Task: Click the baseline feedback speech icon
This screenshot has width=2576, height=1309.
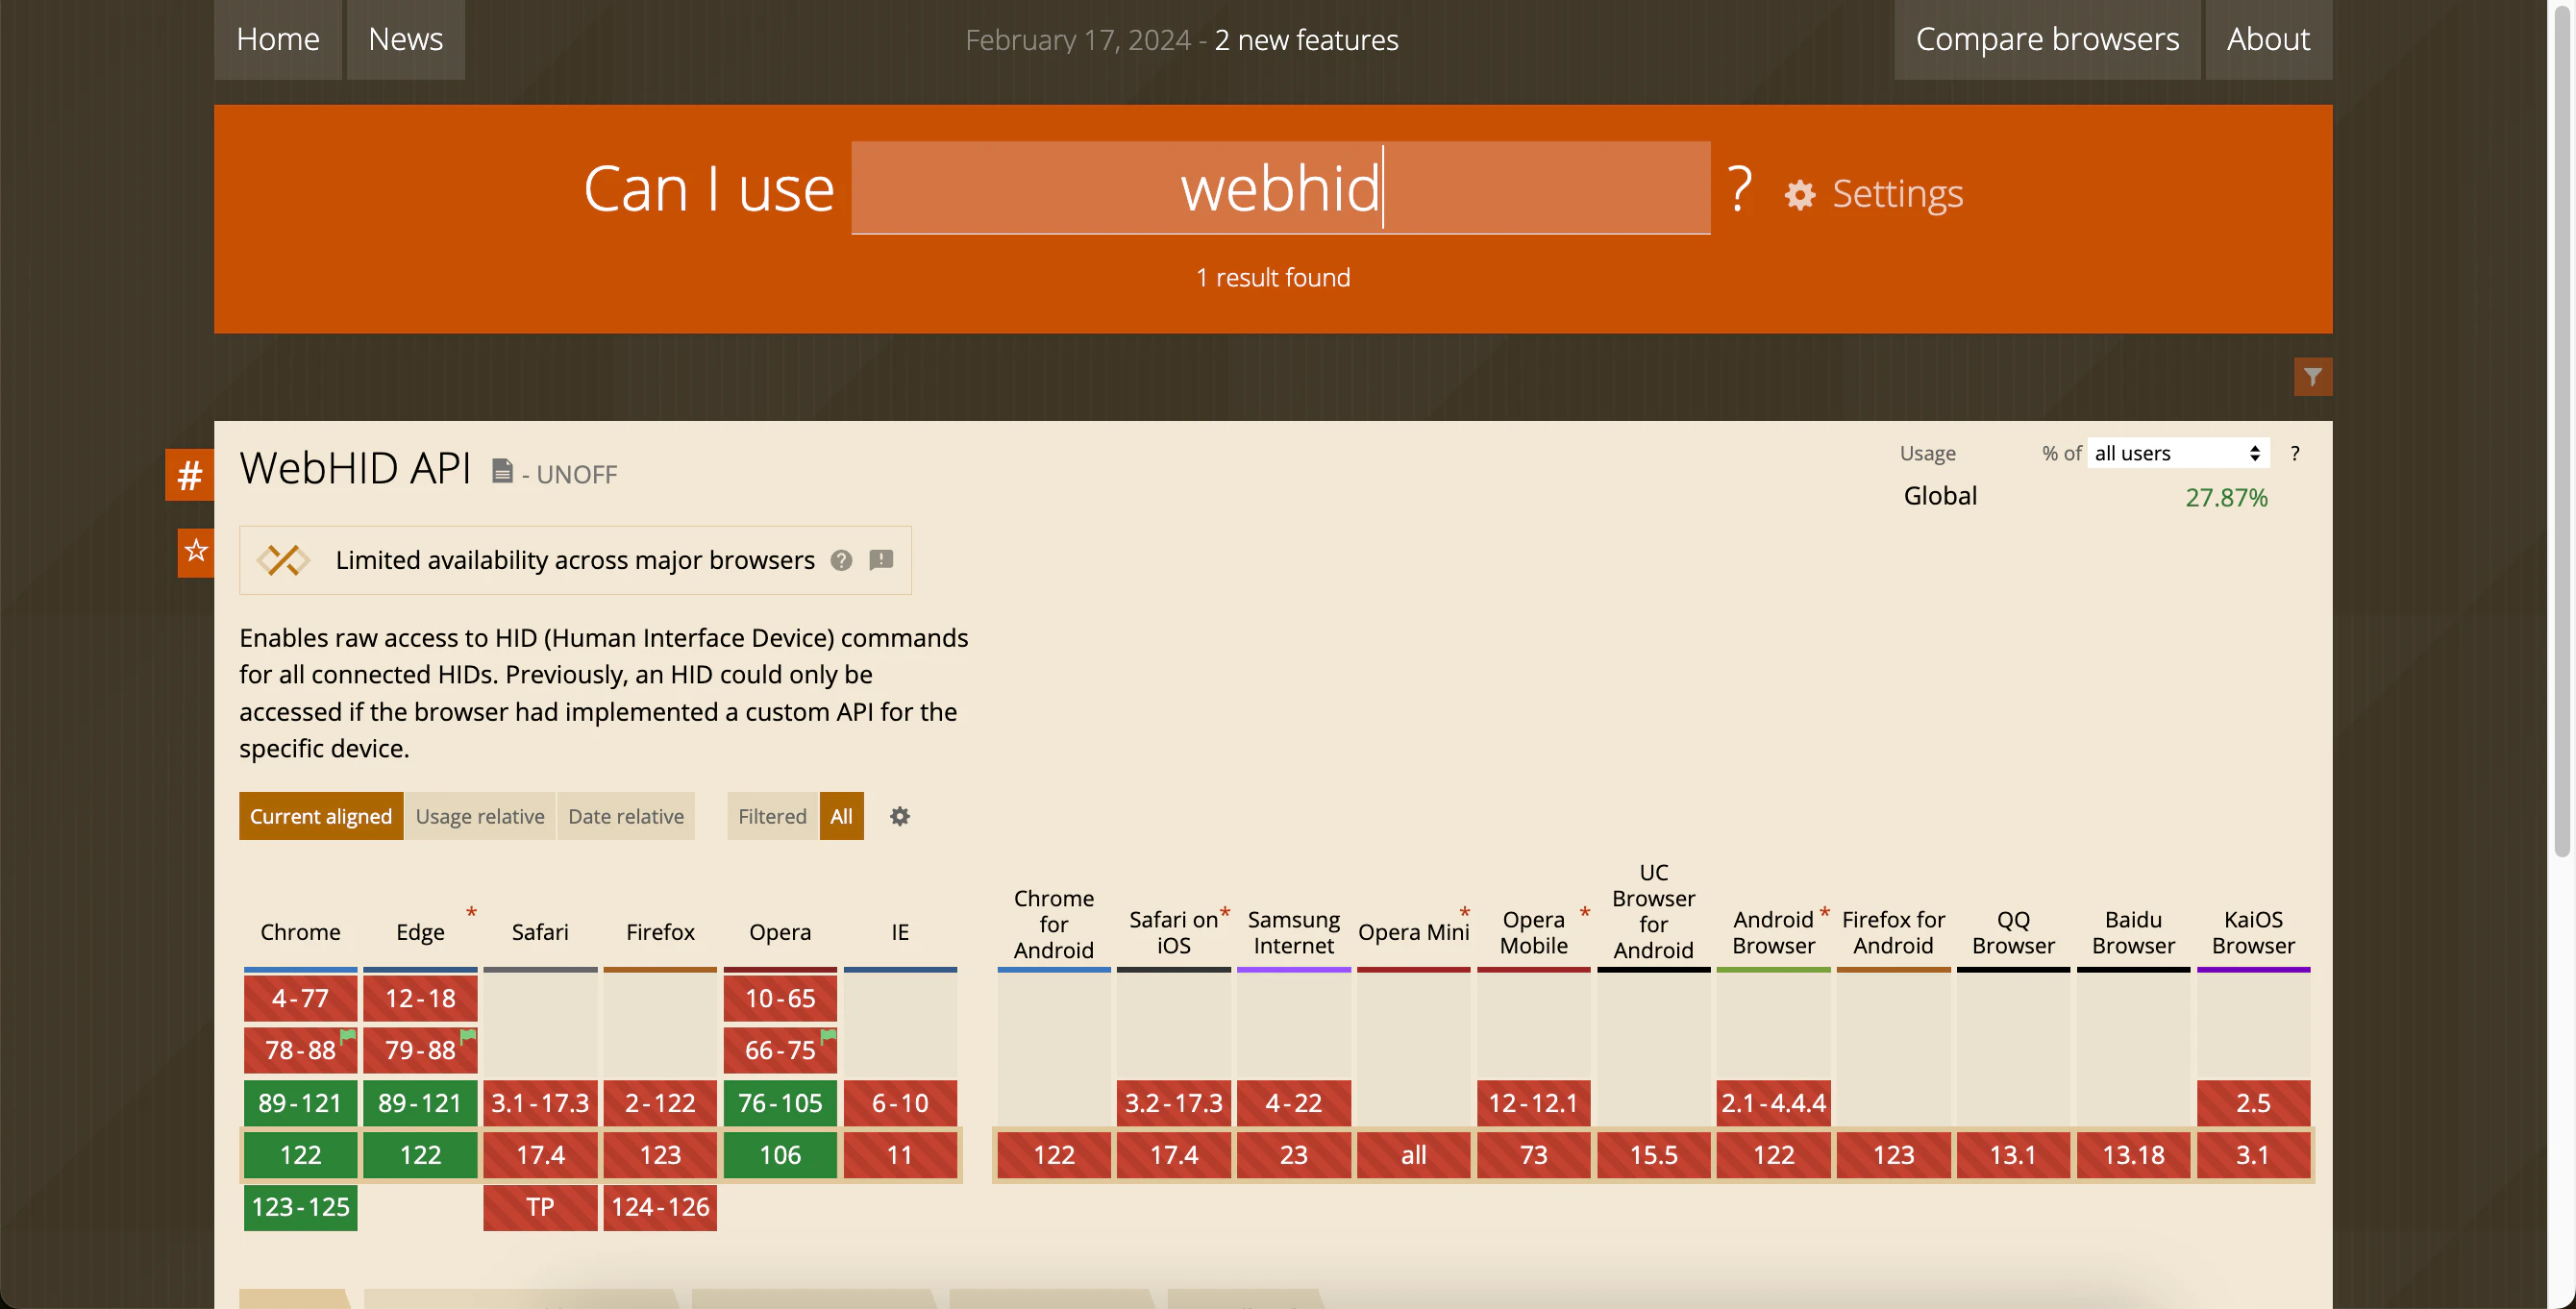Action: click(x=881, y=560)
